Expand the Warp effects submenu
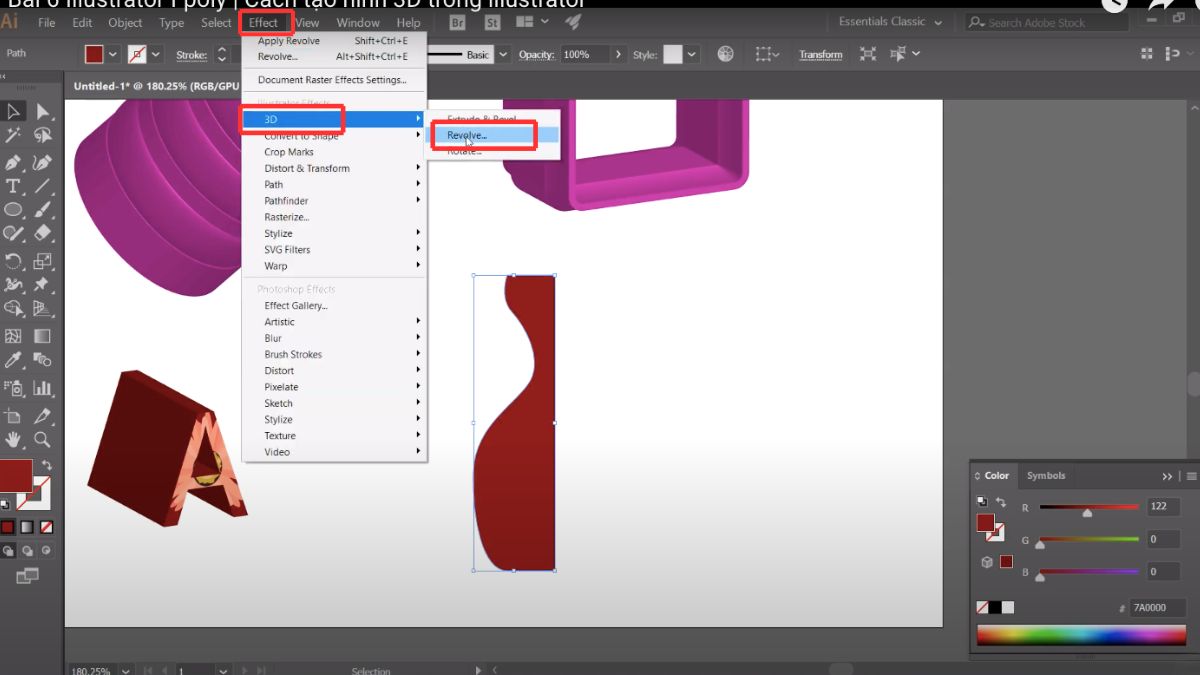Image resolution: width=1200 pixels, height=675 pixels. (x=335, y=266)
